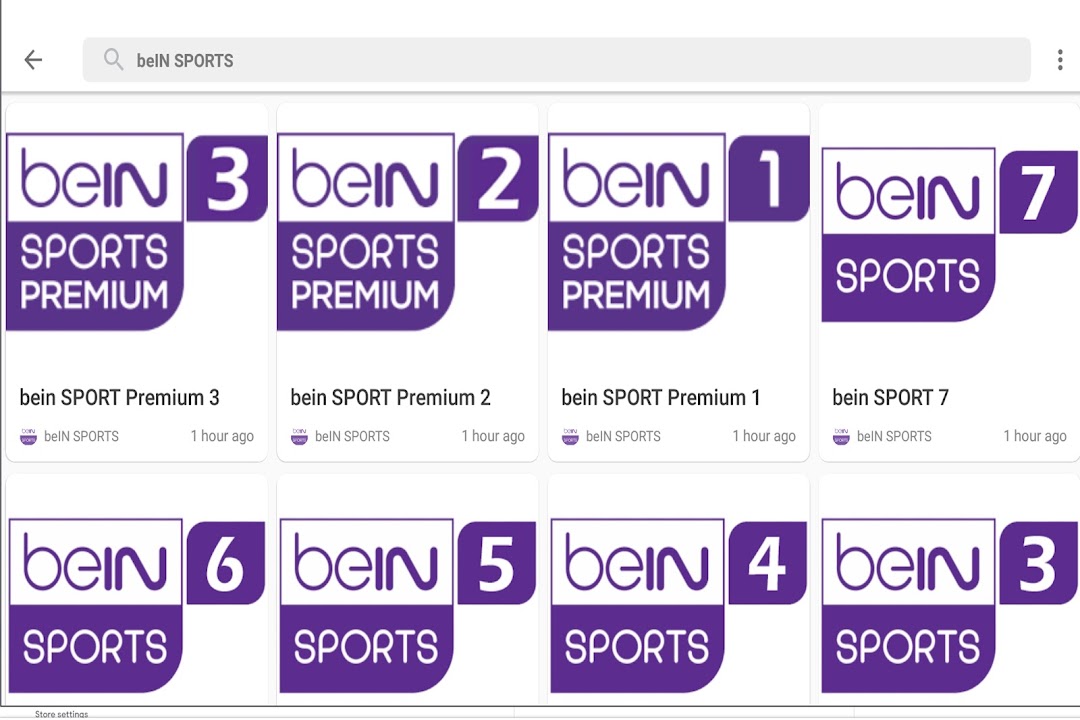Screen dimensions: 1080x720
Task: Click the back arrow icon
Action: [x=33, y=60]
